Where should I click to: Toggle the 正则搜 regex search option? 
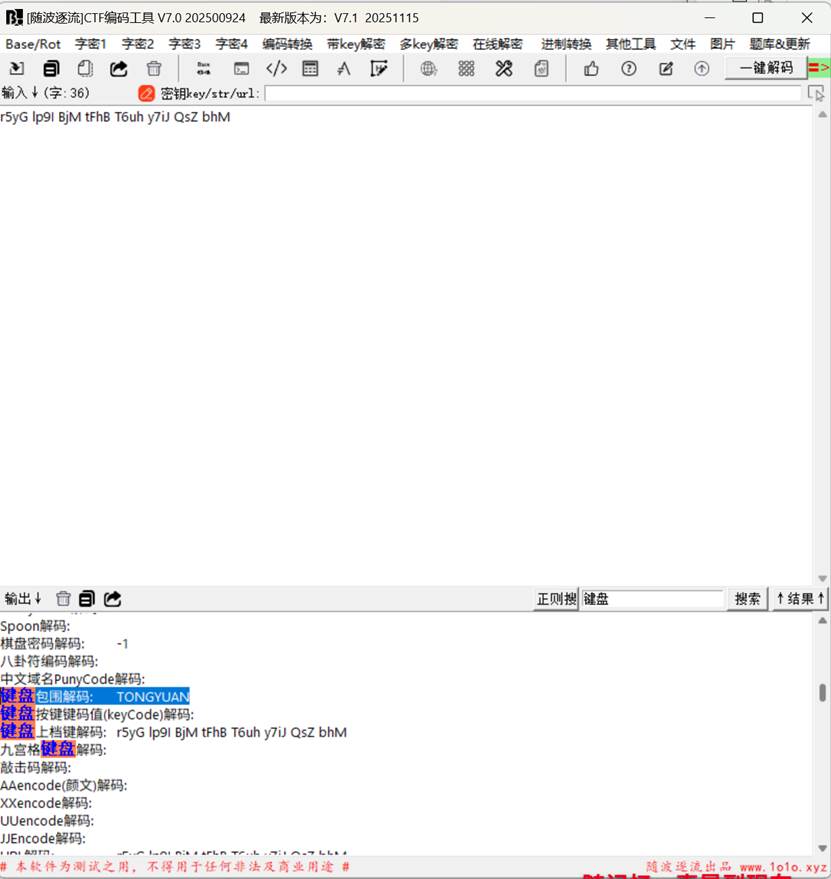tap(556, 598)
